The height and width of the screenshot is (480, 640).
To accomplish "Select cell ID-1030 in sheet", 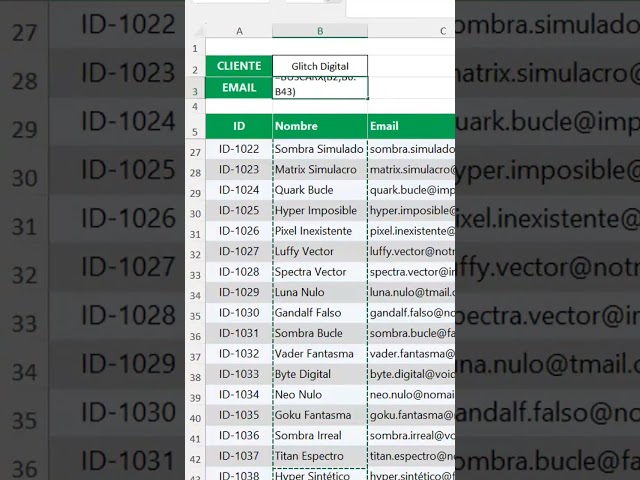I will [x=239, y=313].
